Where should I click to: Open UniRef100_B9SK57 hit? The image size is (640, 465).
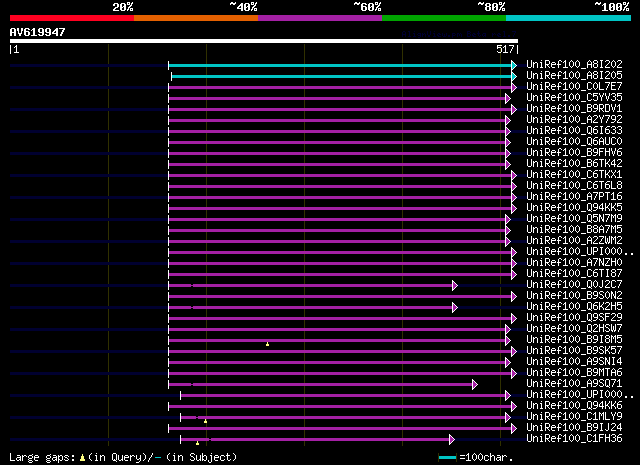[574, 351]
